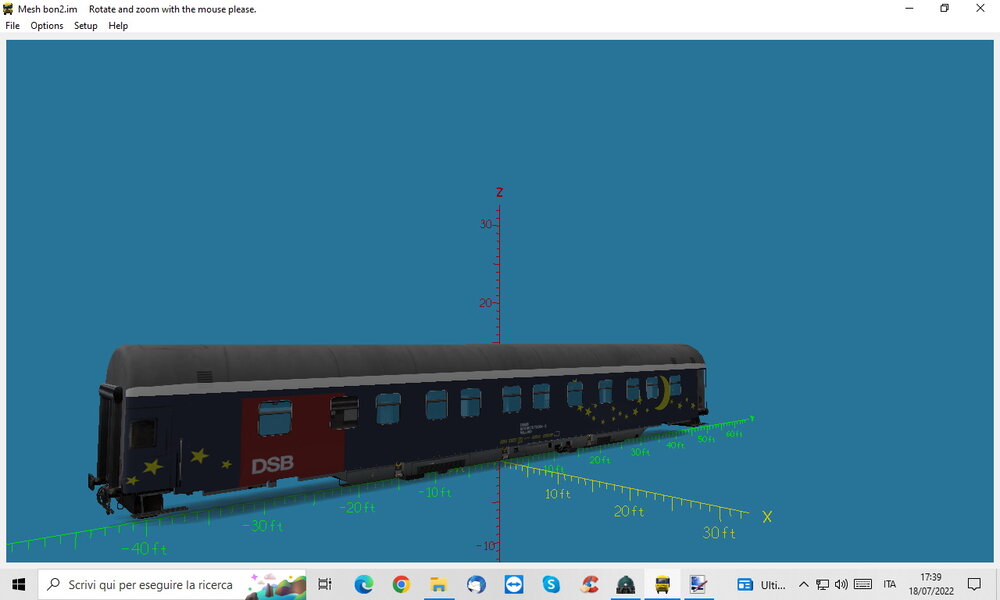This screenshot has width=1000, height=600.
Task: Click the ITA language indicator
Action: (890, 584)
